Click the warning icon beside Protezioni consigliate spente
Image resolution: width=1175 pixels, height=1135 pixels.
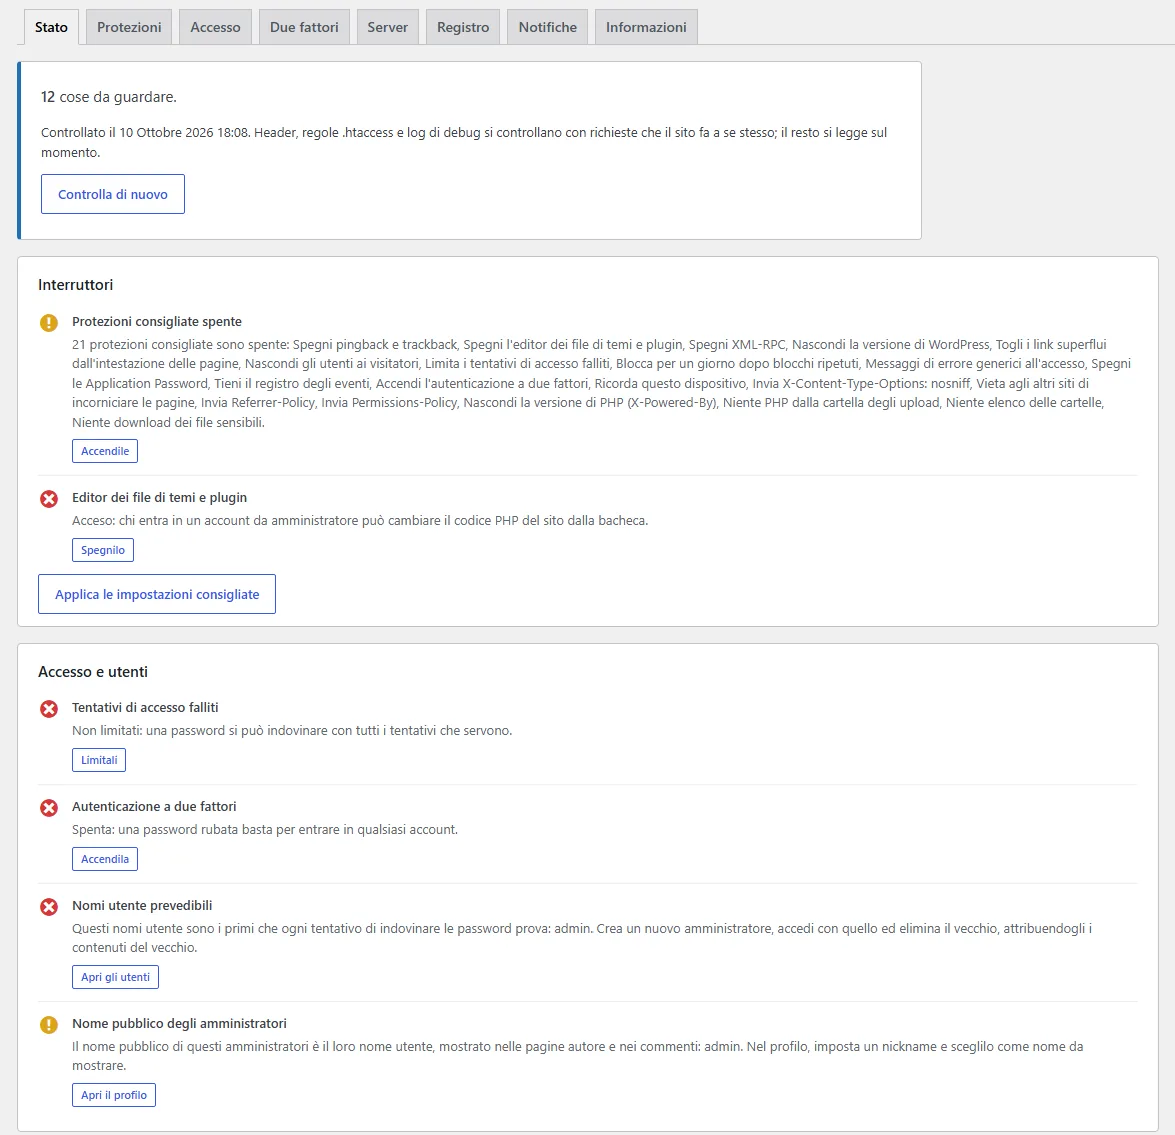pos(49,323)
